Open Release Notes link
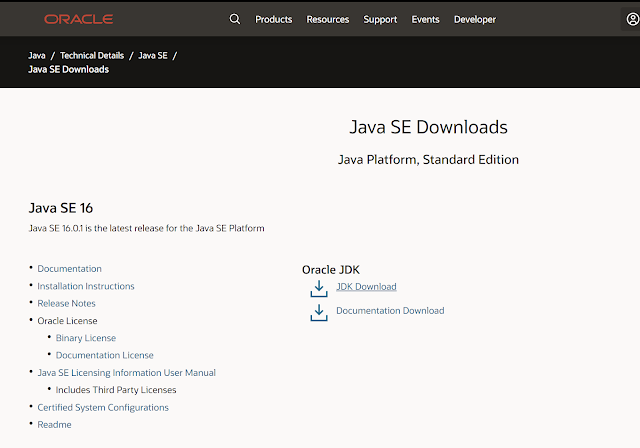 pyautogui.click(x=66, y=303)
